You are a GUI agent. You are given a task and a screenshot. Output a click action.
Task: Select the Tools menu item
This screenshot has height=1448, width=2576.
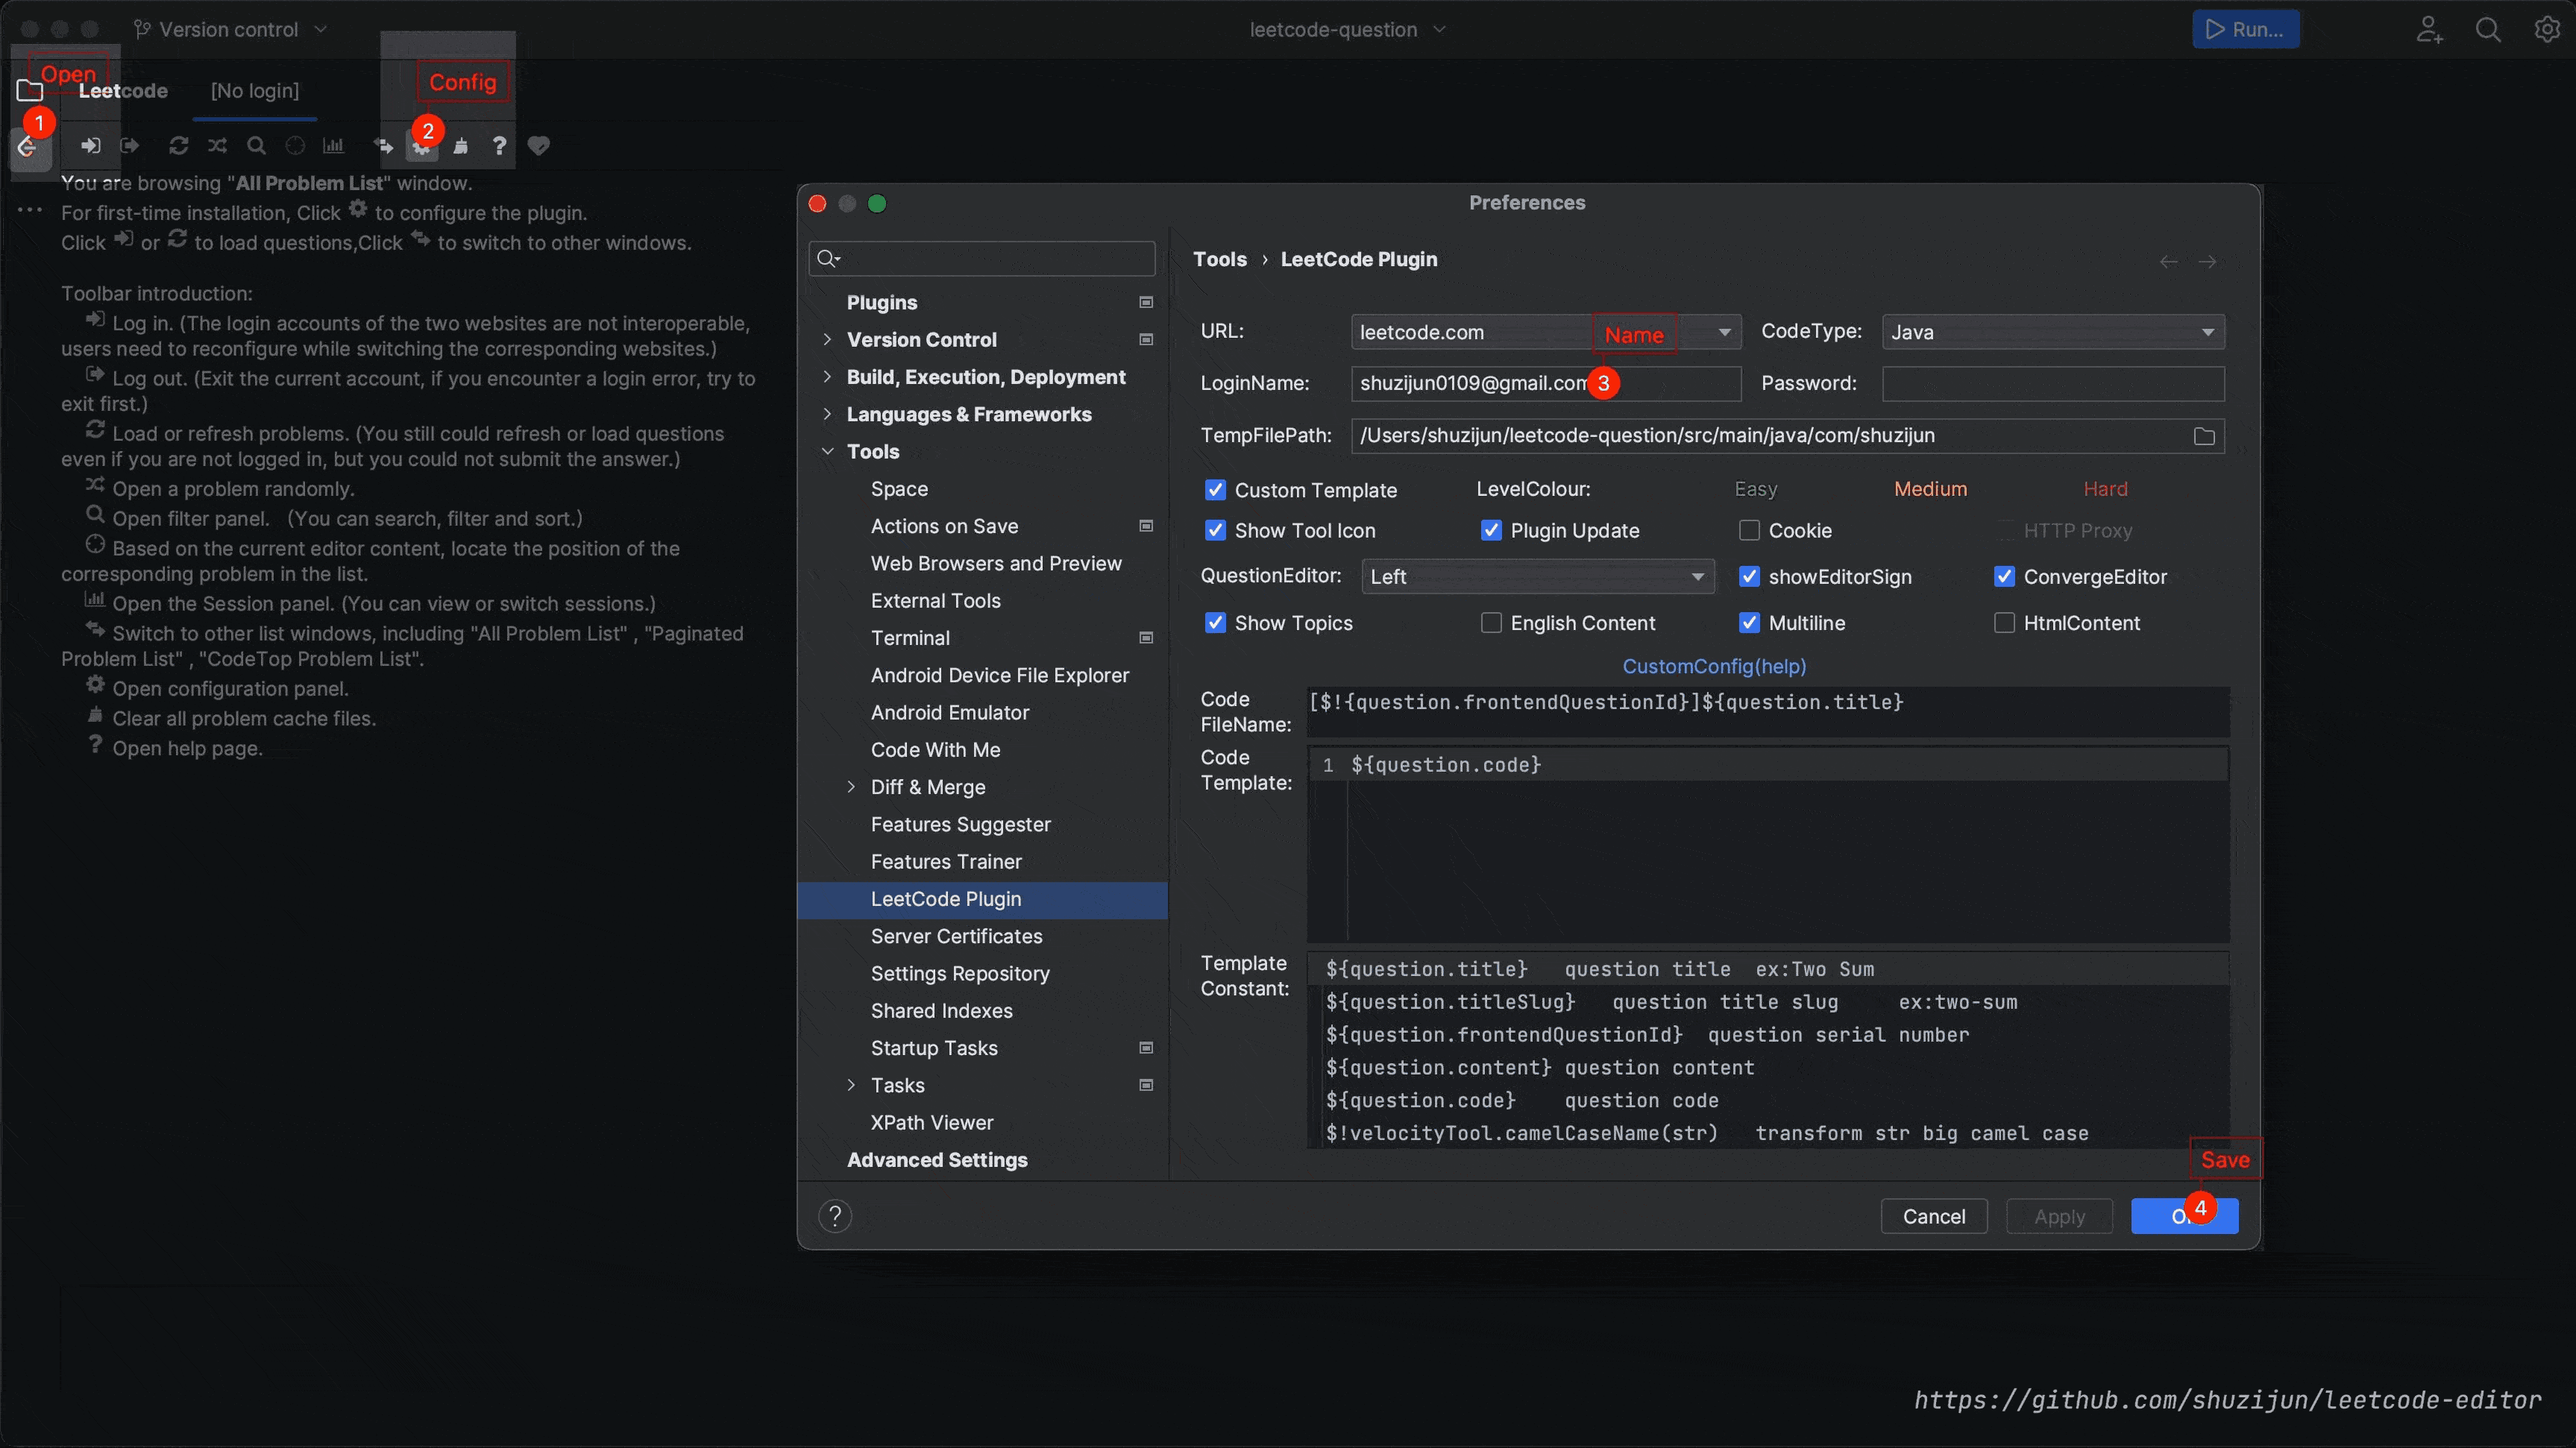[x=873, y=451]
